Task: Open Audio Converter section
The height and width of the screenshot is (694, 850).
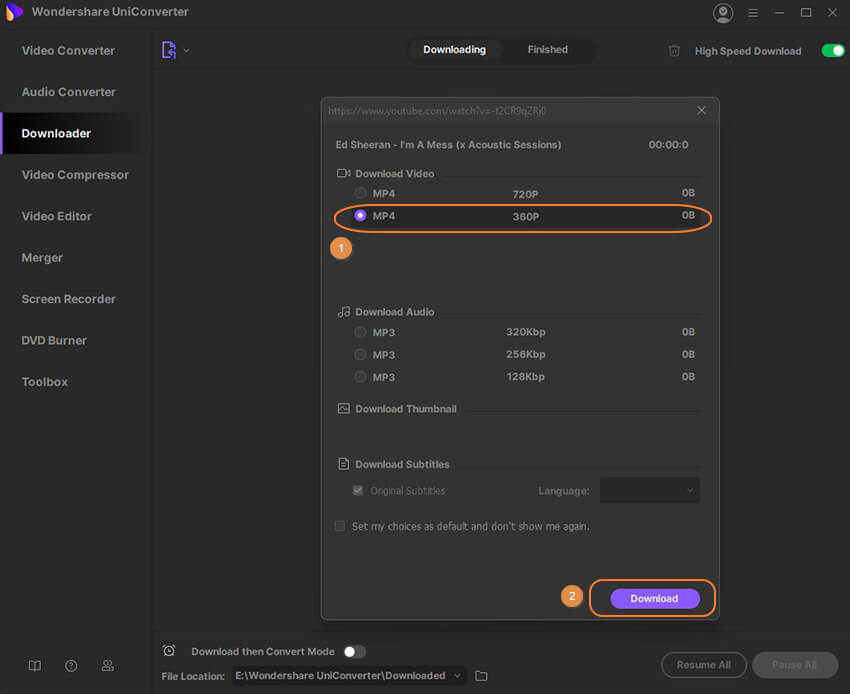Action: [69, 92]
